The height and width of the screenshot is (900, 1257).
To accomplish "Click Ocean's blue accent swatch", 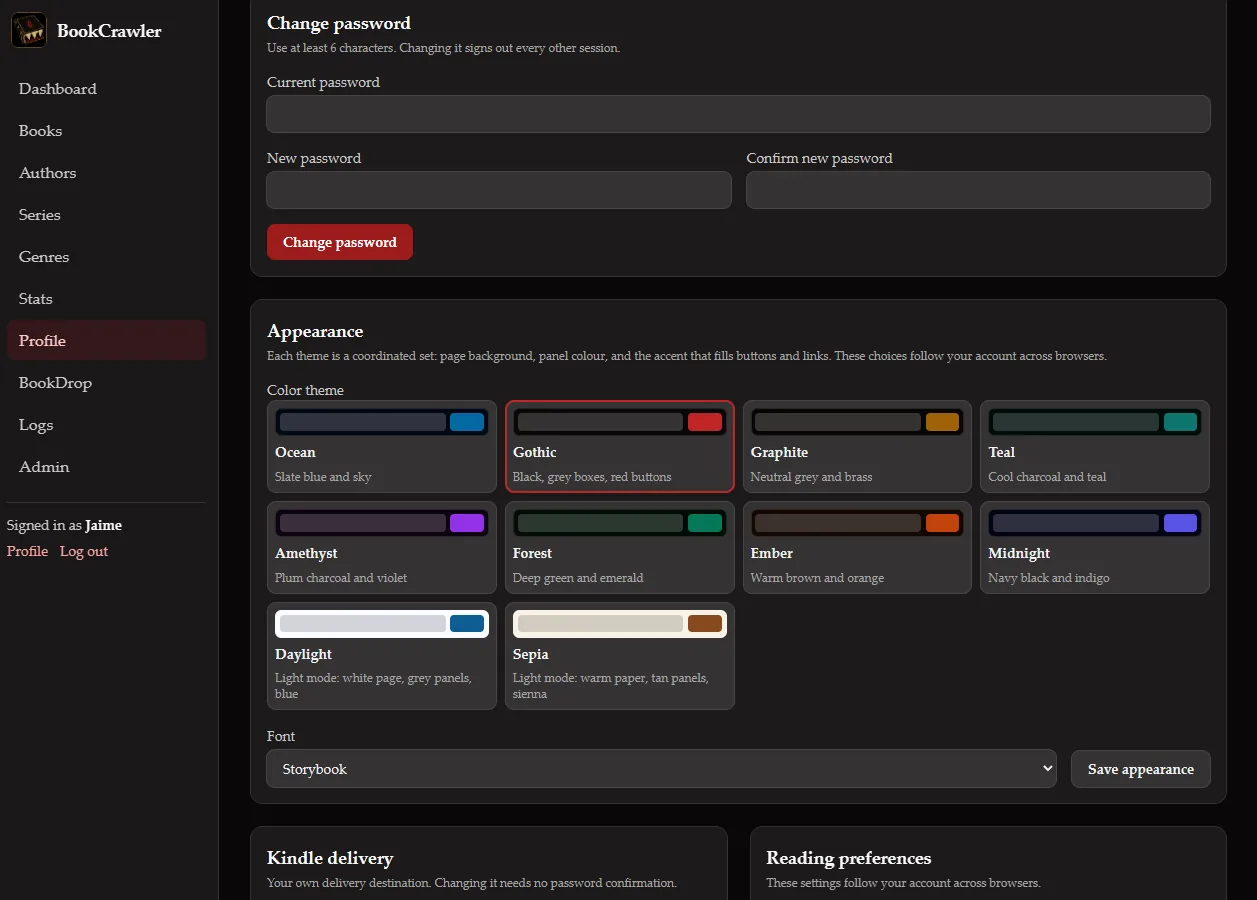I will 467,422.
